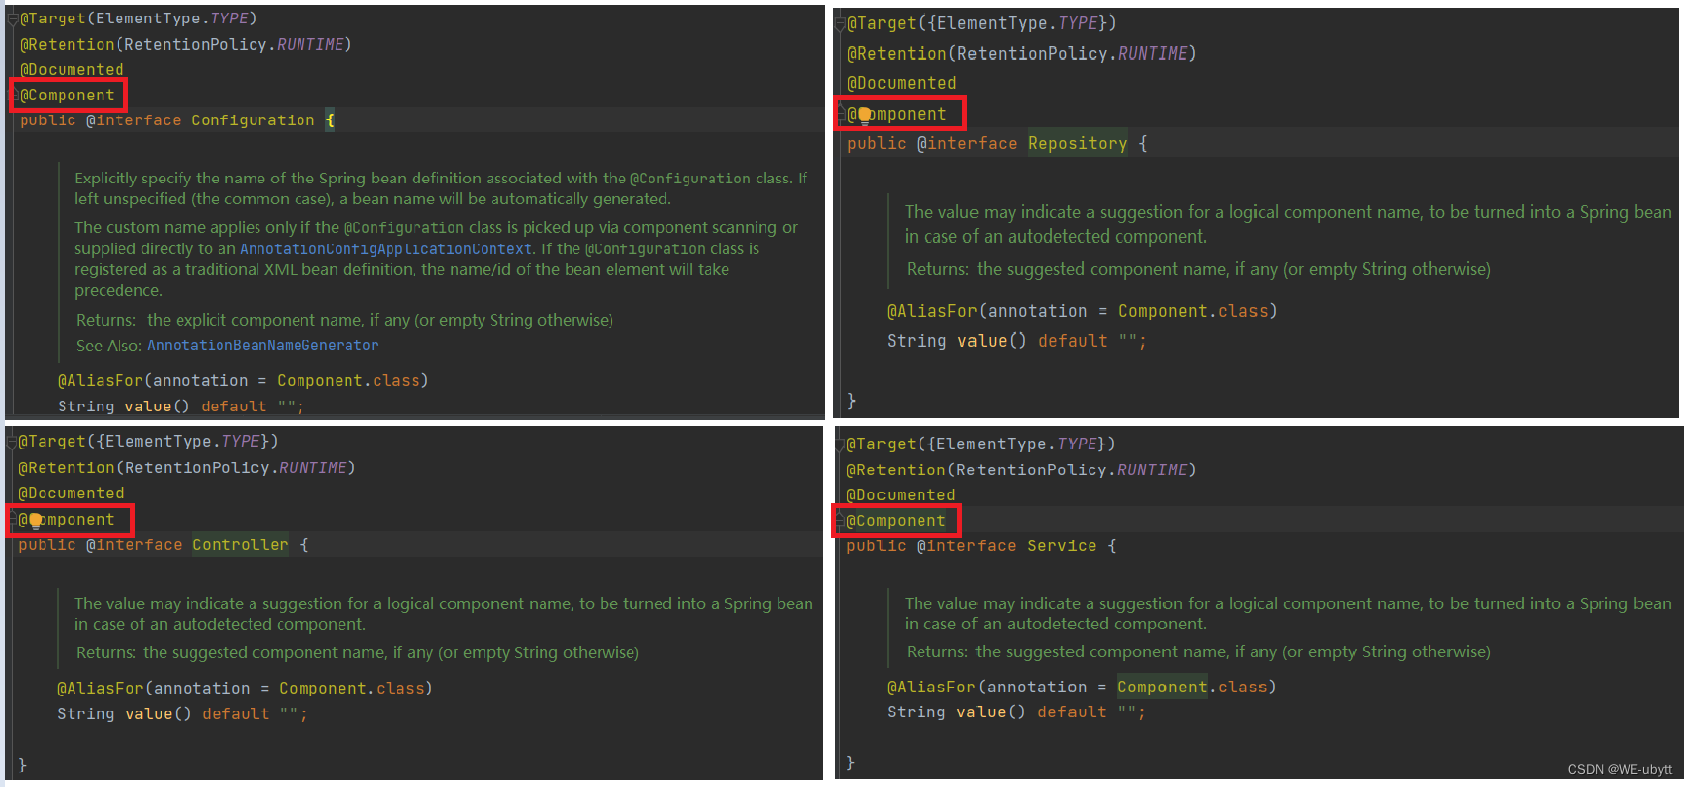Click the opening brace after Configuration
Image resolution: width=1689 pixels, height=787 pixels.
[x=330, y=120]
